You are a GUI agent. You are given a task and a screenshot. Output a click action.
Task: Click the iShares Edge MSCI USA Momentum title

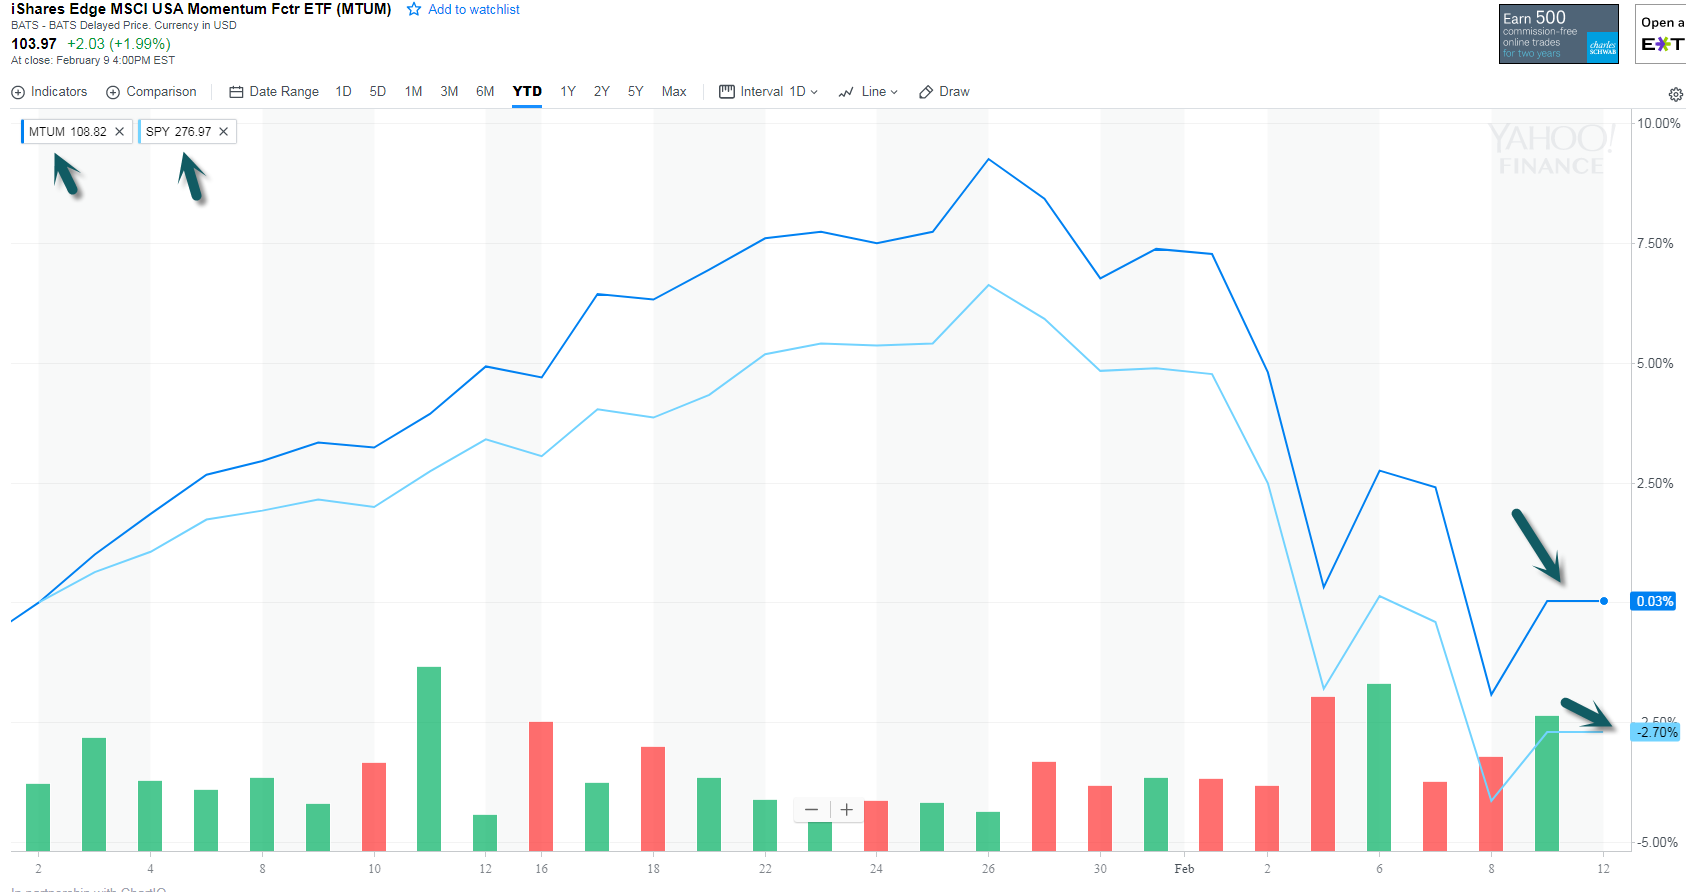[201, 9]
